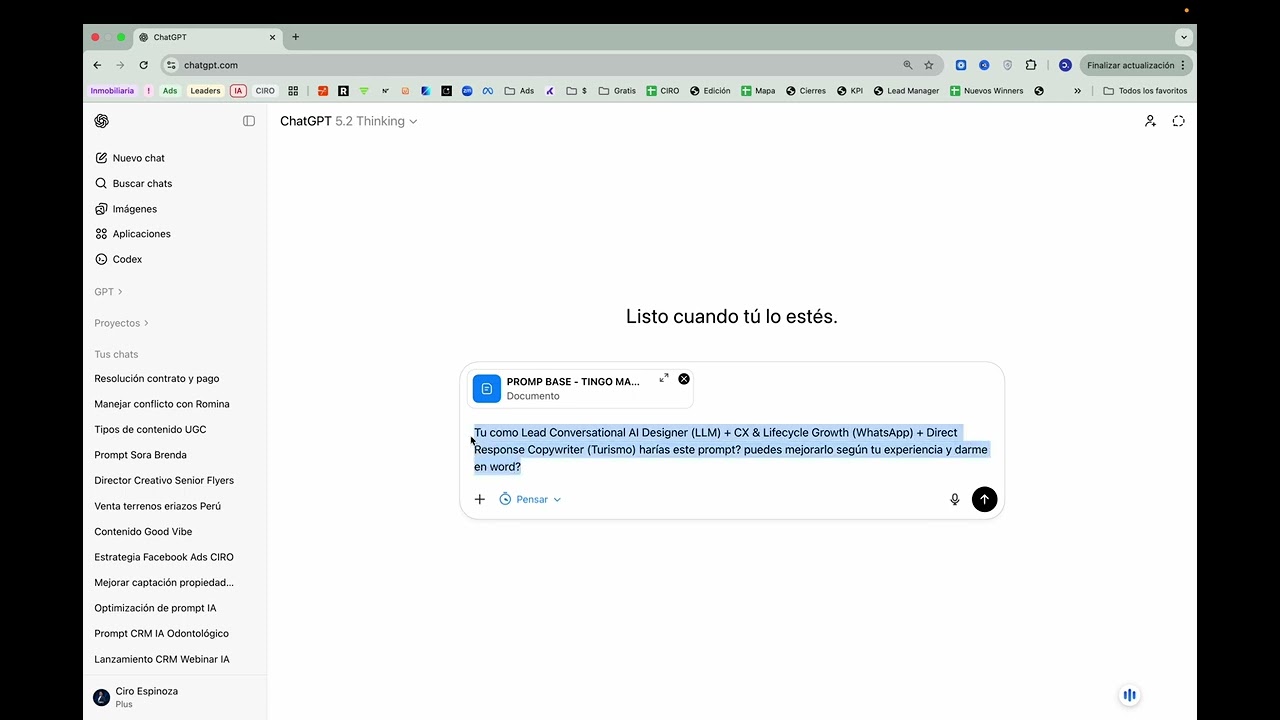Open the browser profile avatar icon
1280x720 pixels.
coord(1065,65)
